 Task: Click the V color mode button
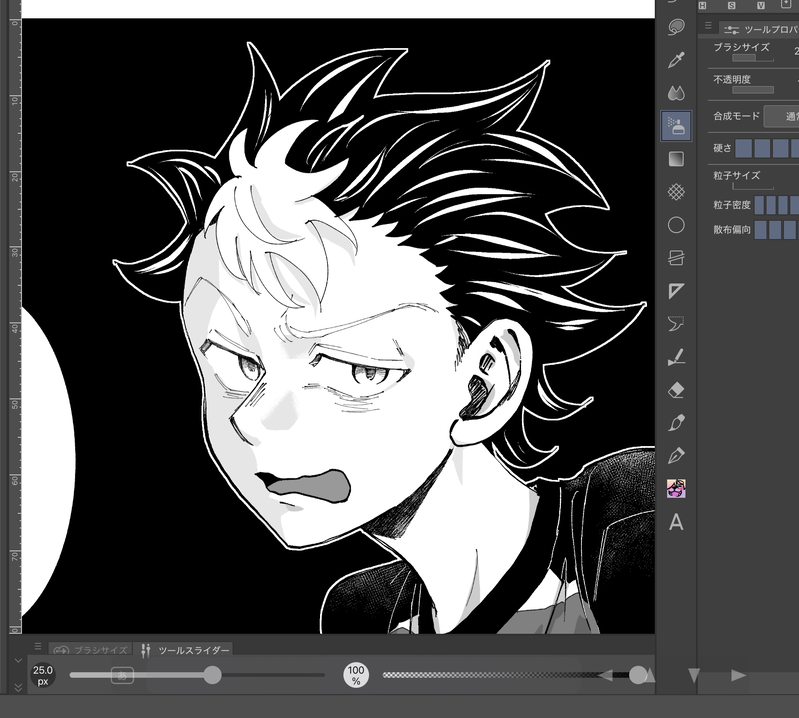tap(761, 5)
